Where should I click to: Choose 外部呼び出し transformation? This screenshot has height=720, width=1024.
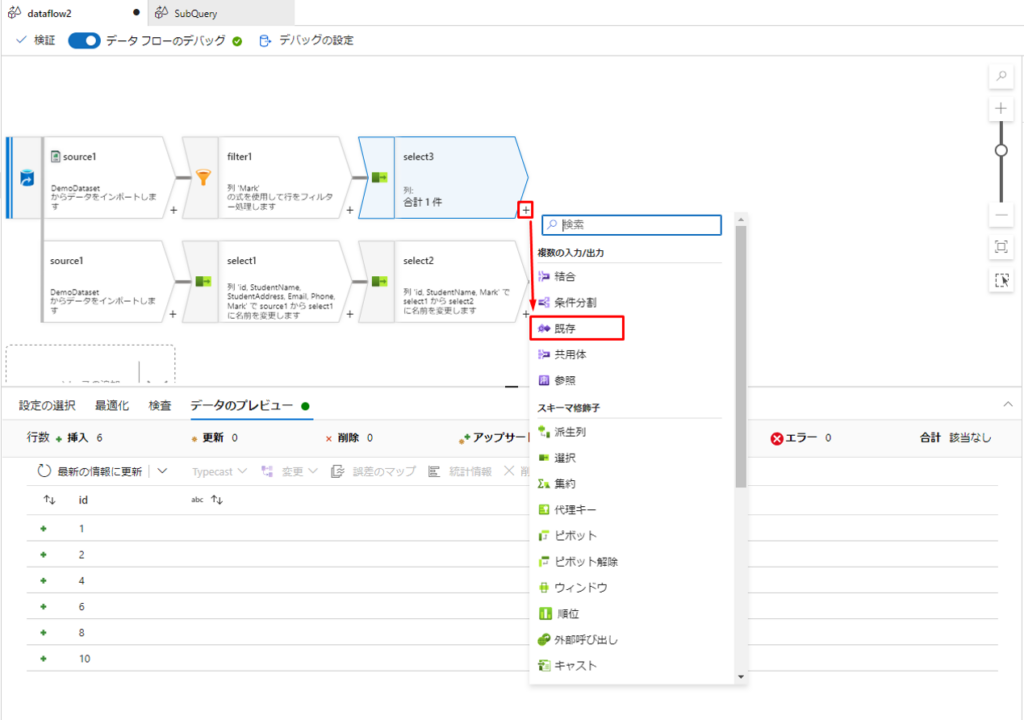tap(577, 640)
